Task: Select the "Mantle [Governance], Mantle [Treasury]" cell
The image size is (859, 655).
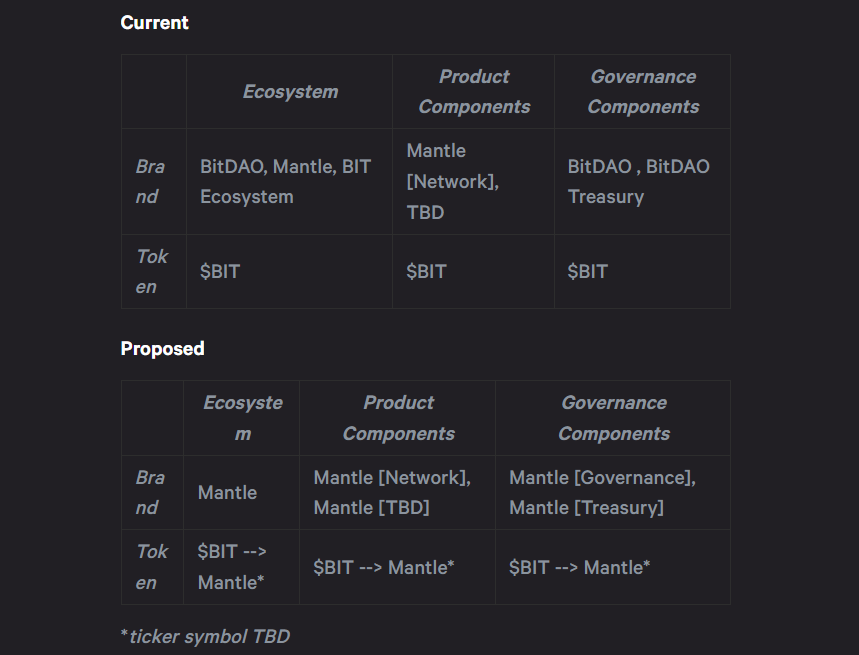Action: (x=602, y=492)
